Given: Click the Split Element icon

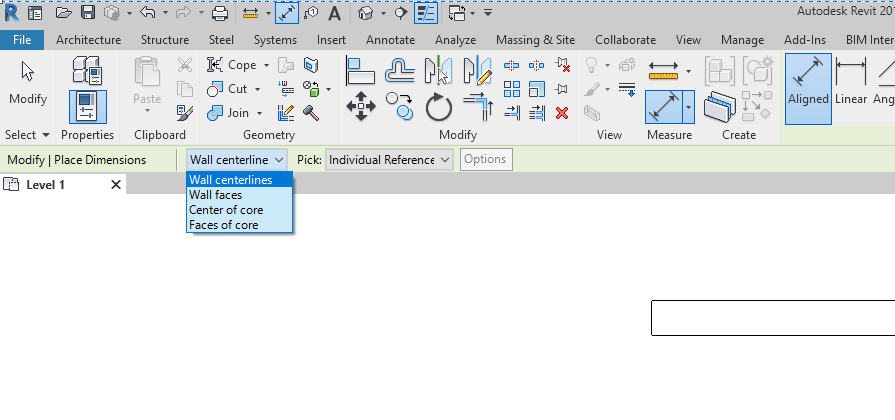Looking at the screenshot, I should click(x=511, y=66).
